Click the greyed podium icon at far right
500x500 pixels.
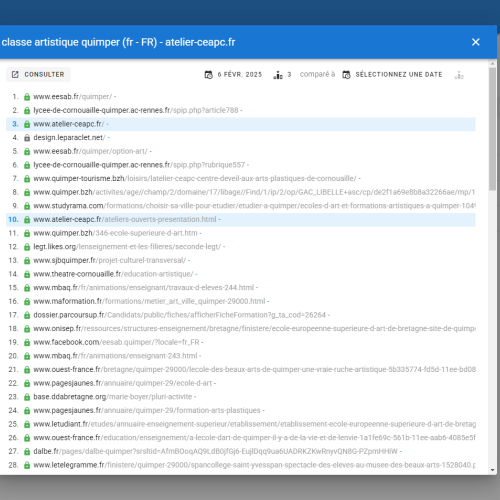pyautogui.click(x=459, y=75)
